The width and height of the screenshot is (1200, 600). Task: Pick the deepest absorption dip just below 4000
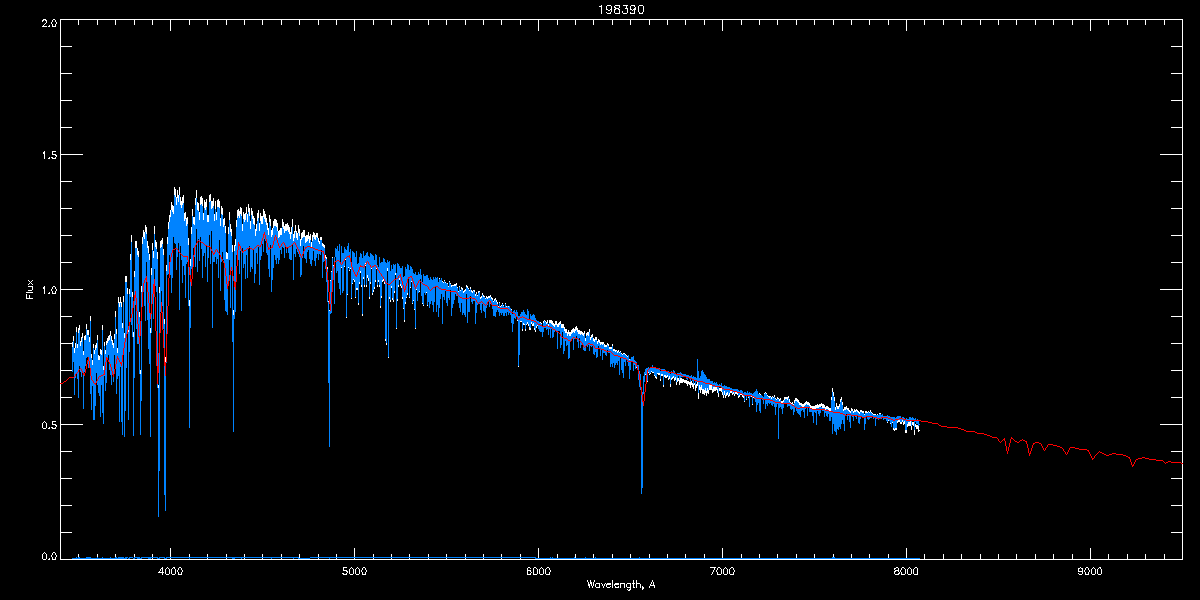[x=158, y=515]
